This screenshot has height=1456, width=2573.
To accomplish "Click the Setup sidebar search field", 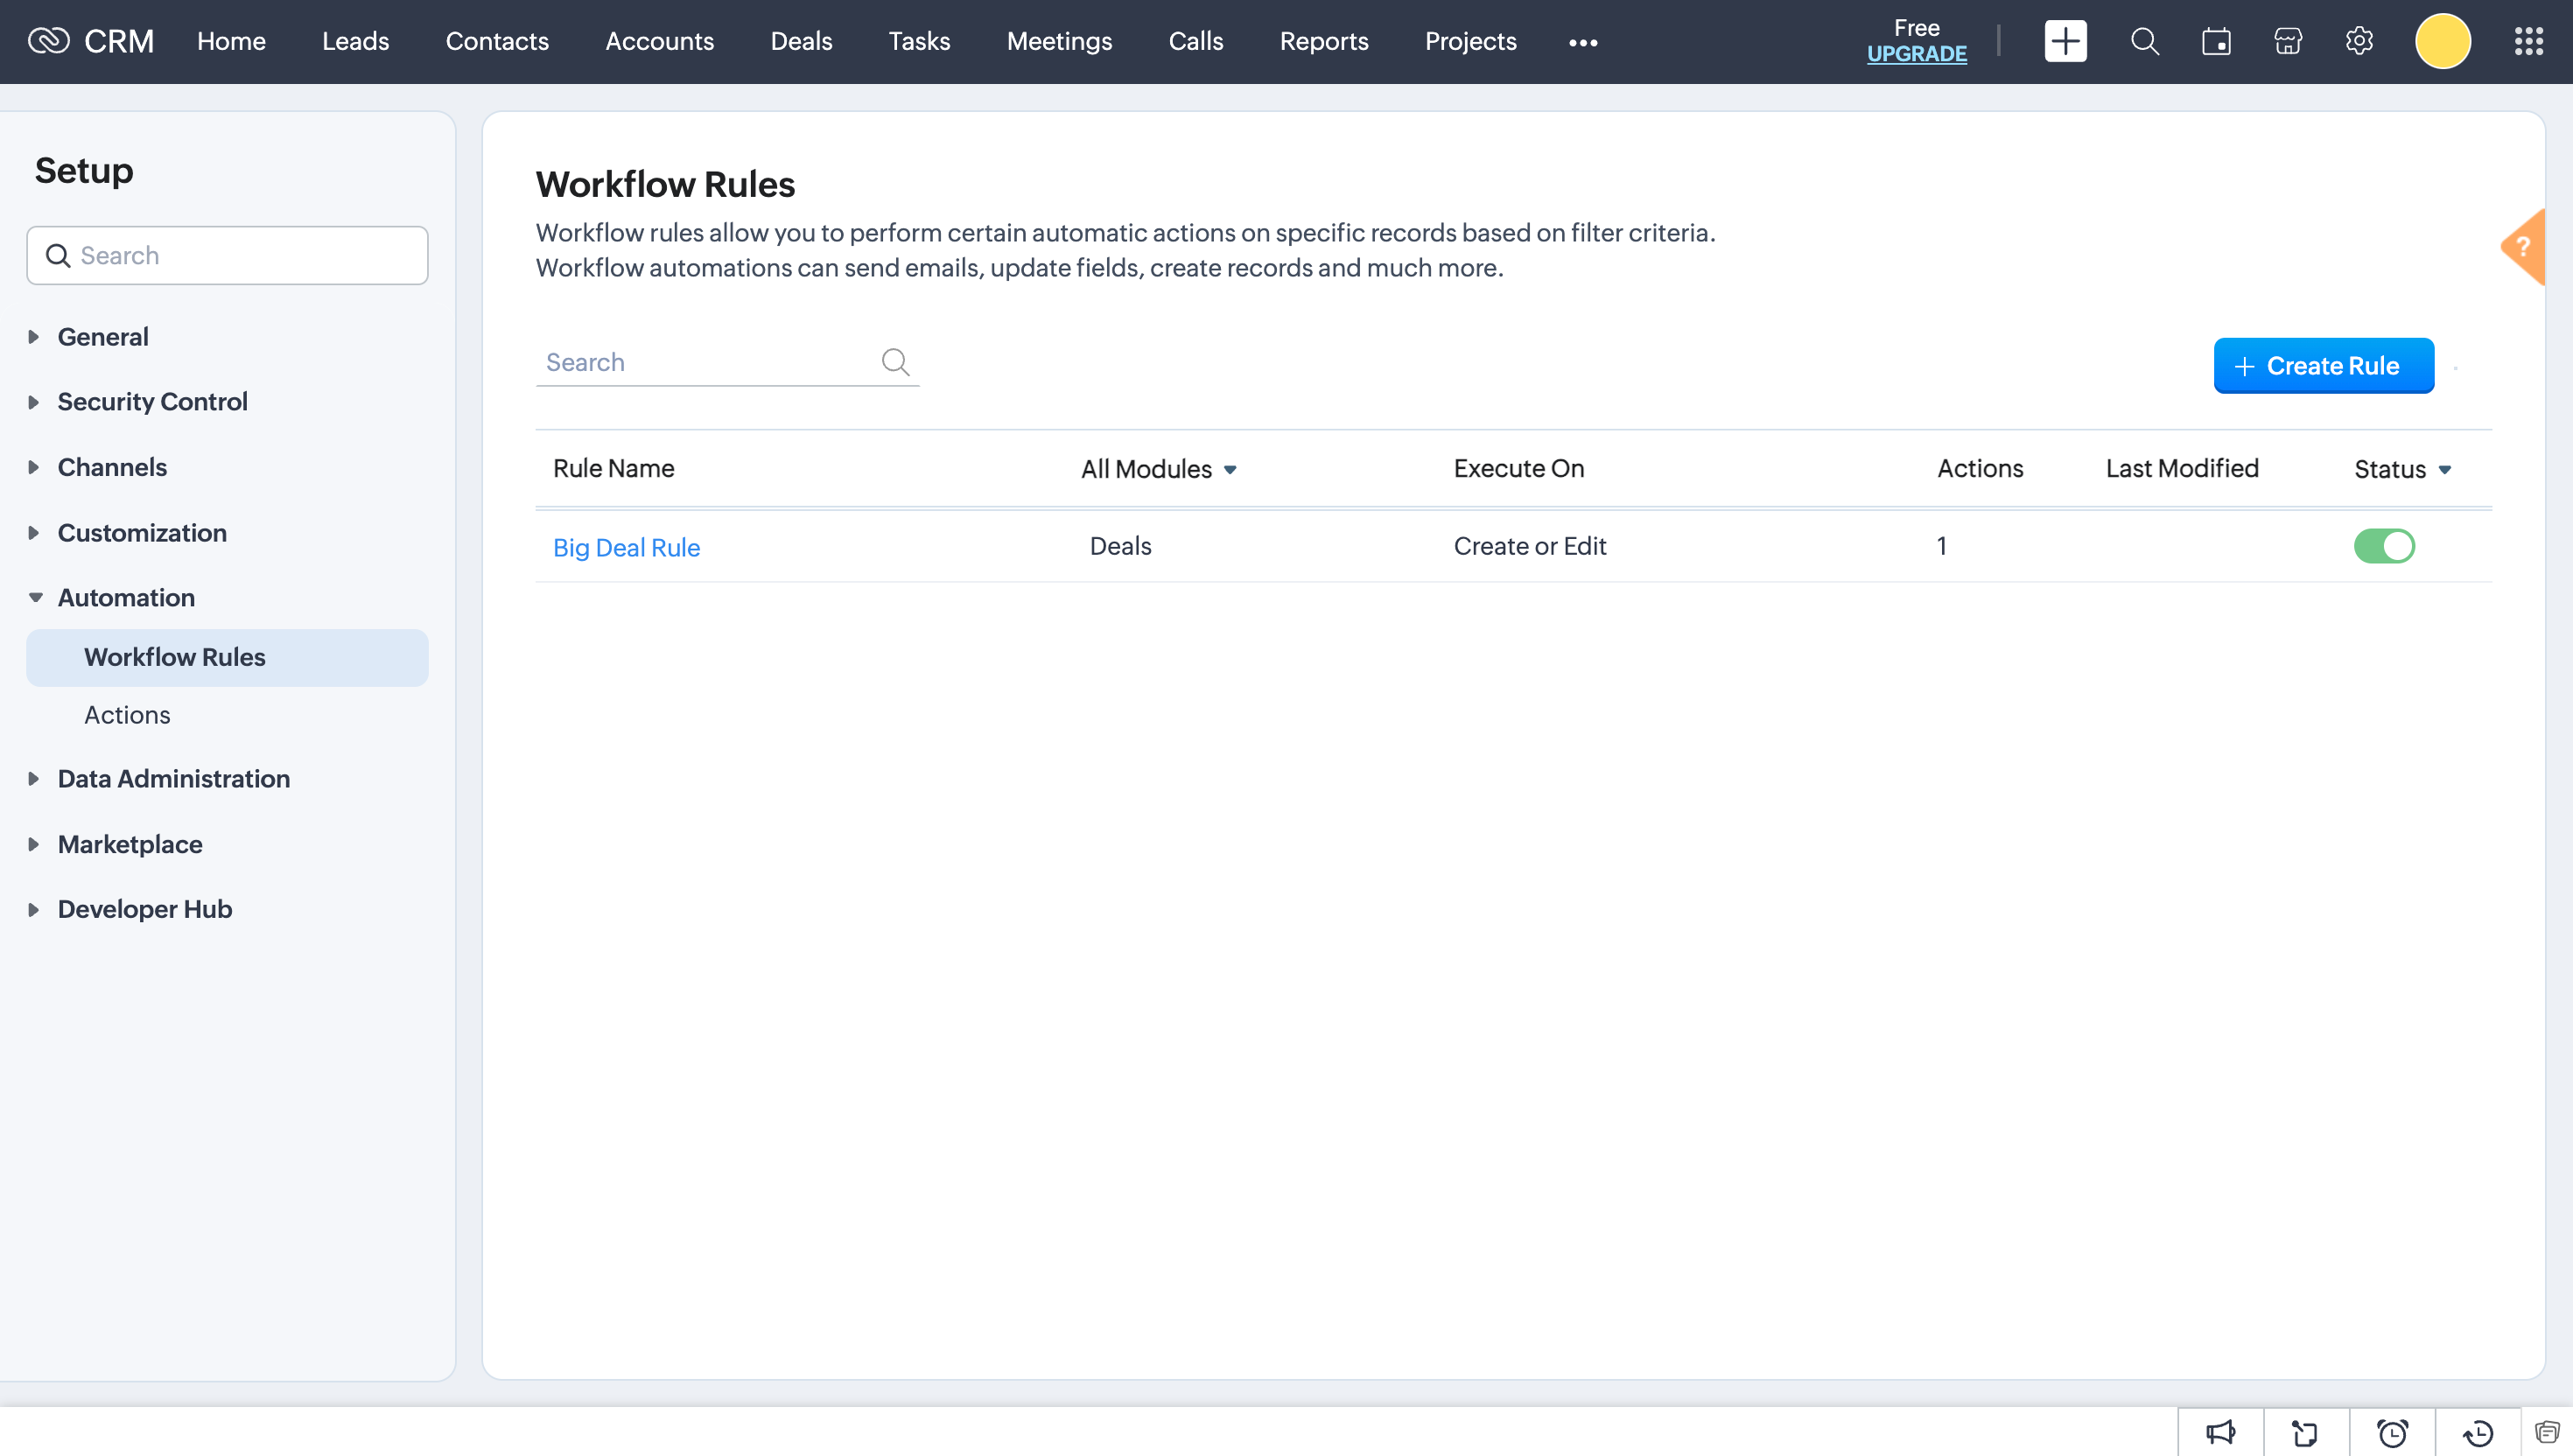I will (228, 256).
